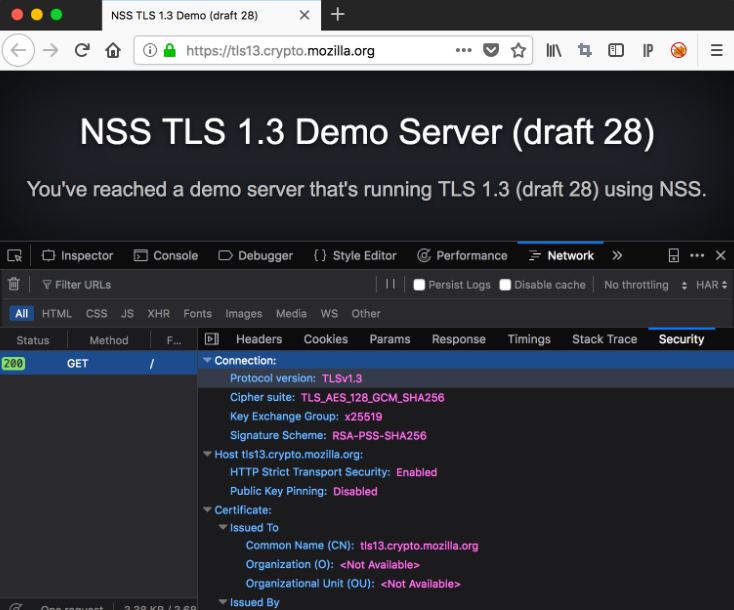Toggle the sidebar view icon
This screenshot has width=734, height=610.
coord(616,50)
